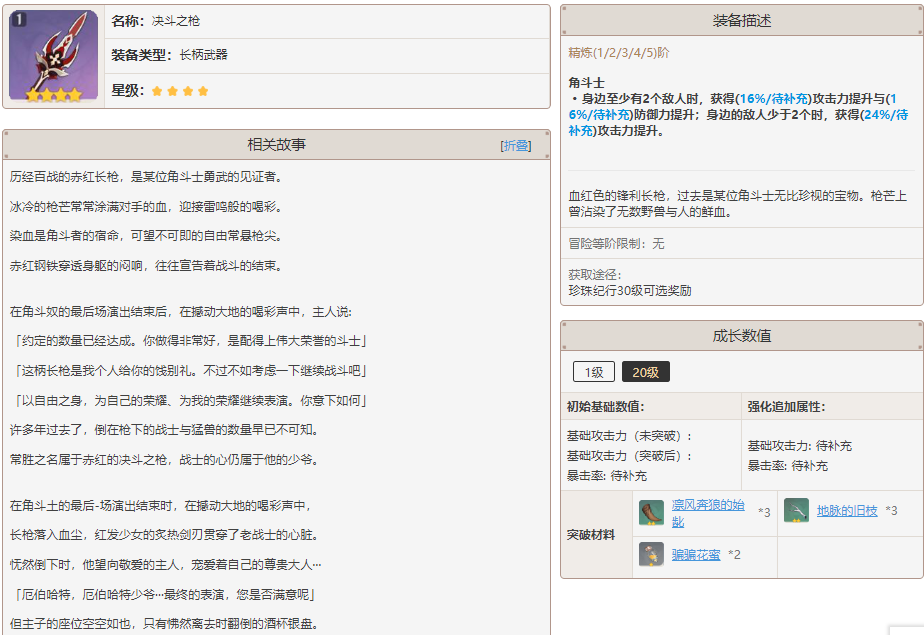Click the story line 「厄伯哈特，厄伯哈特少爷
Image resolution: width=924 pixels, height=635 pixels.
tap(163, 594)
